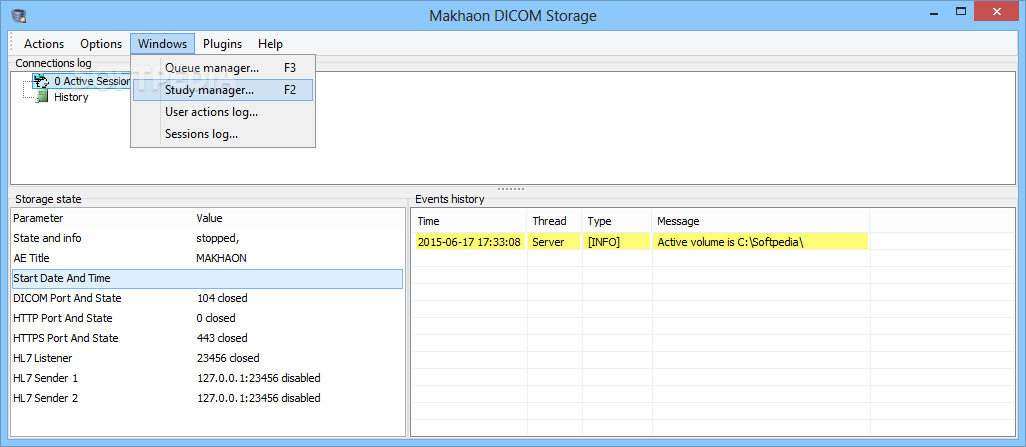Viewport: 1026px width, 447px height.
Task: Click the Type column header
Action: [617, 221]
